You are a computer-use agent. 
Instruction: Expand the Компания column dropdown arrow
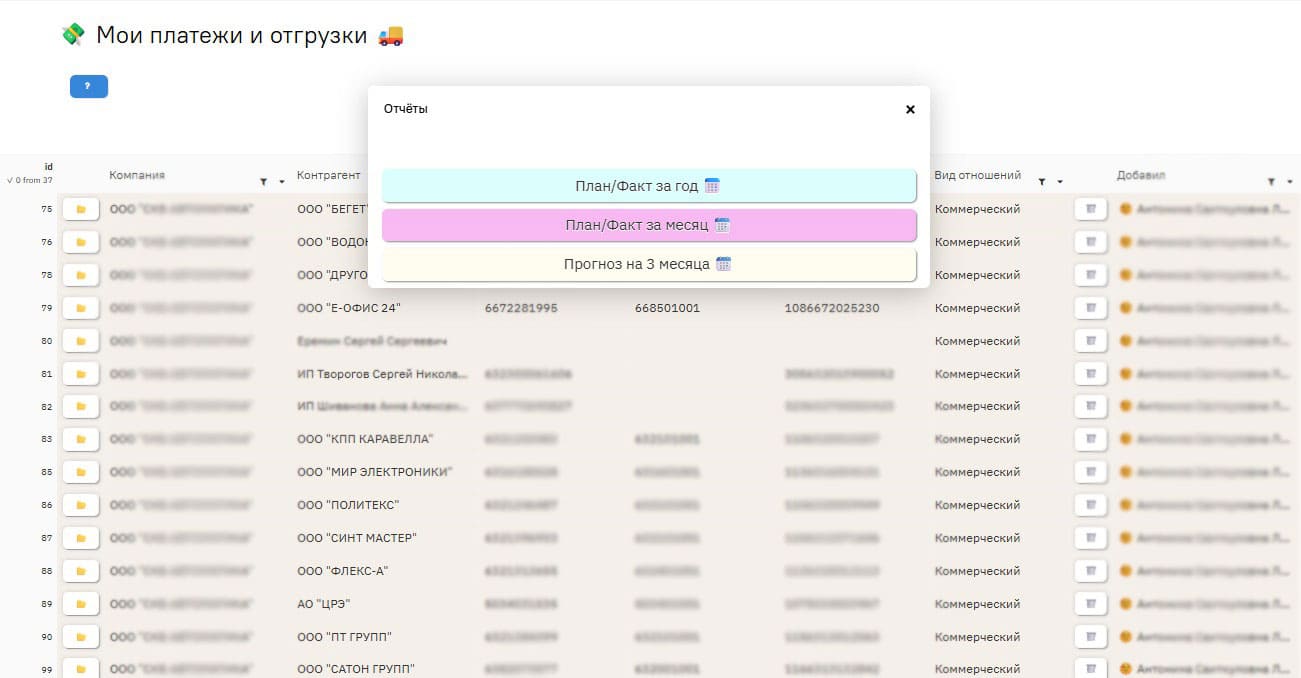[x=281, y=182]
